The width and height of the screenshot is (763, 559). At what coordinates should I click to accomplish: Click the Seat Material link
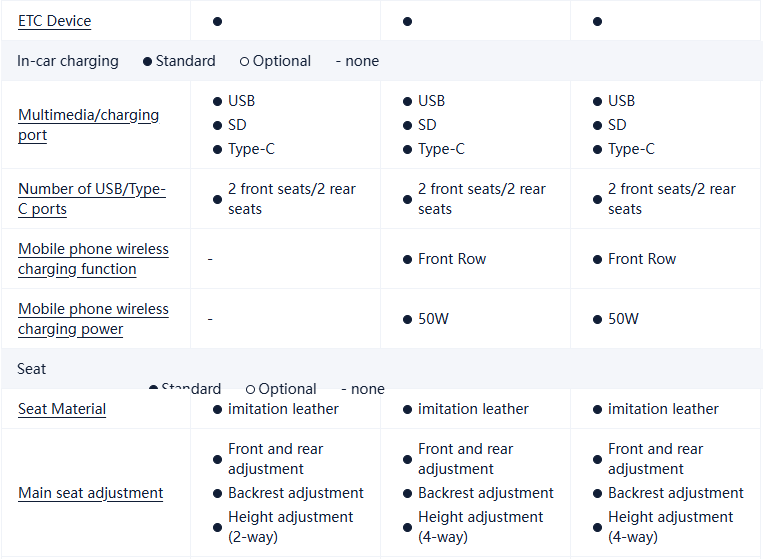coord(62,409)
